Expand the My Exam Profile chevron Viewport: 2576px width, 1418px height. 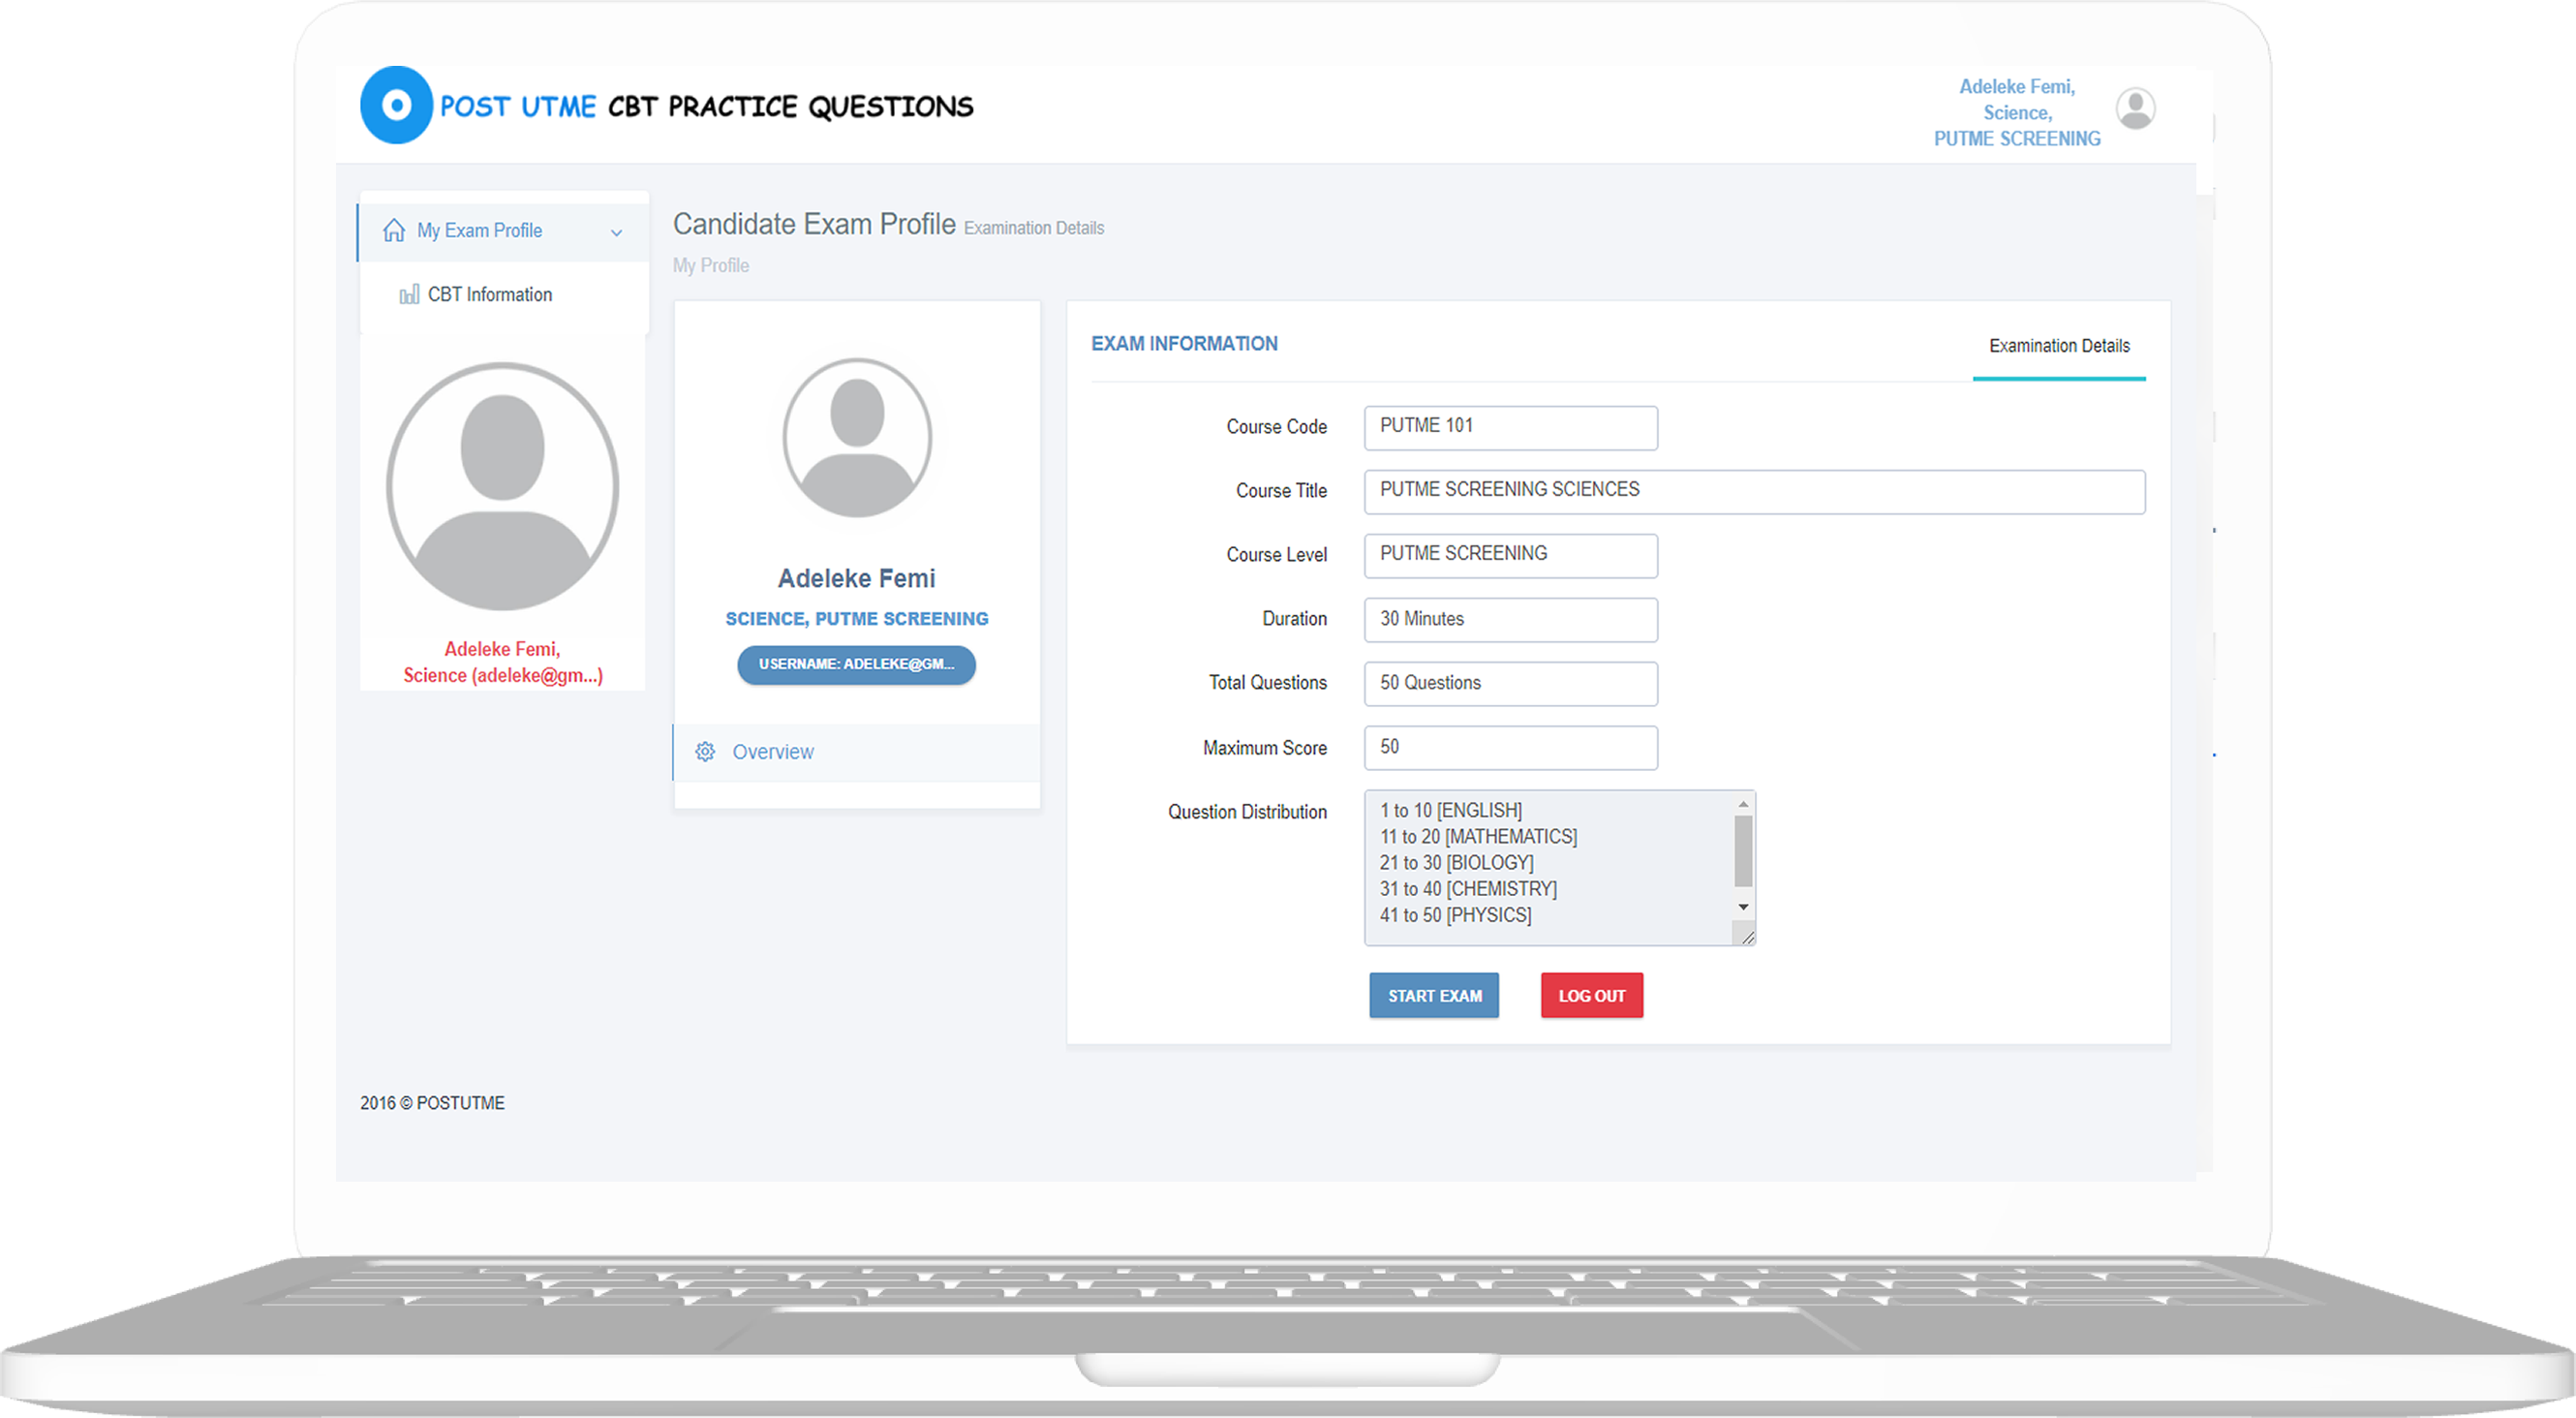pyautogui.click(x=617, y=232)
